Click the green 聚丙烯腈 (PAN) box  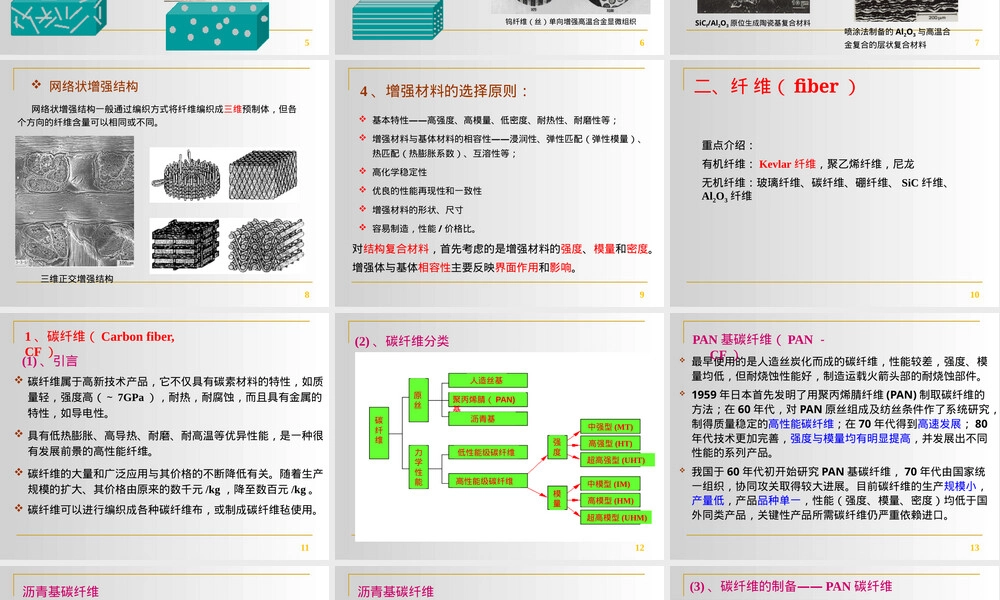(x=488, y=400)
